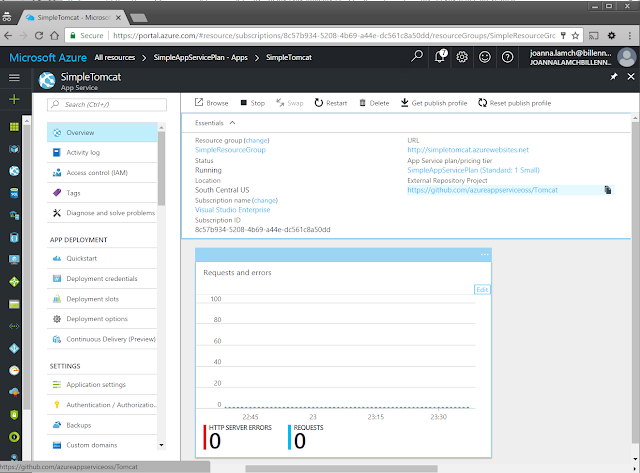Stop the SimpleTomcat app
The width and height of the screenshot is (640, 473).
pos(253,103)
